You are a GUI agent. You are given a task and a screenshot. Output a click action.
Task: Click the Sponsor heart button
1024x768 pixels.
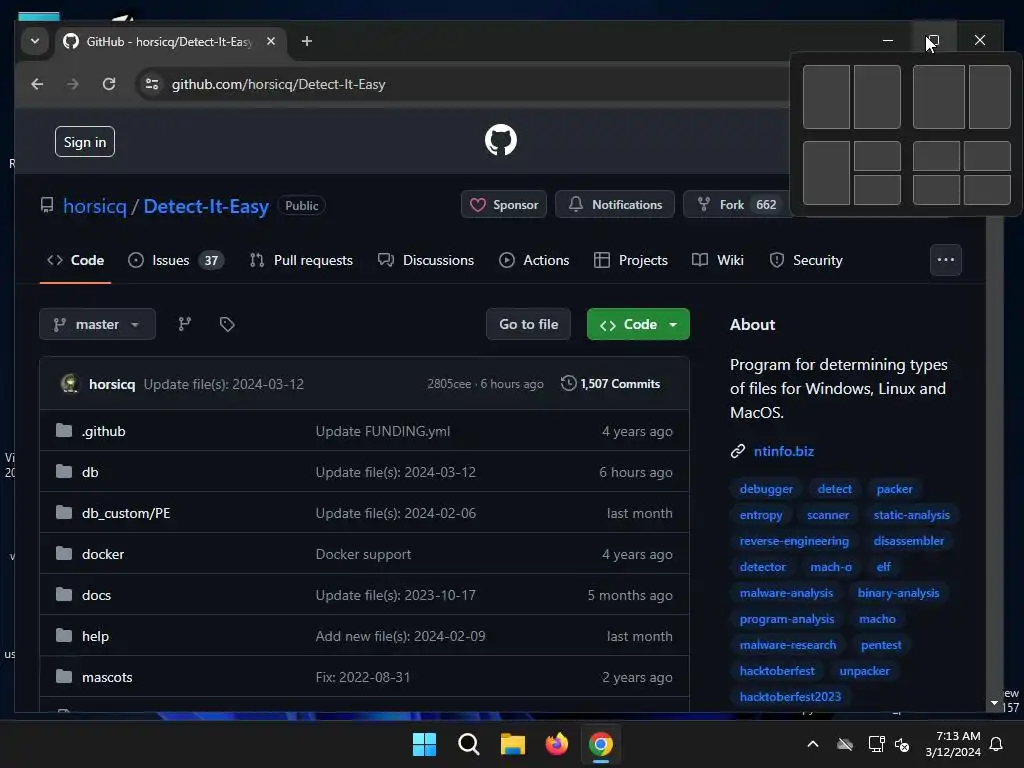(504, 205)
